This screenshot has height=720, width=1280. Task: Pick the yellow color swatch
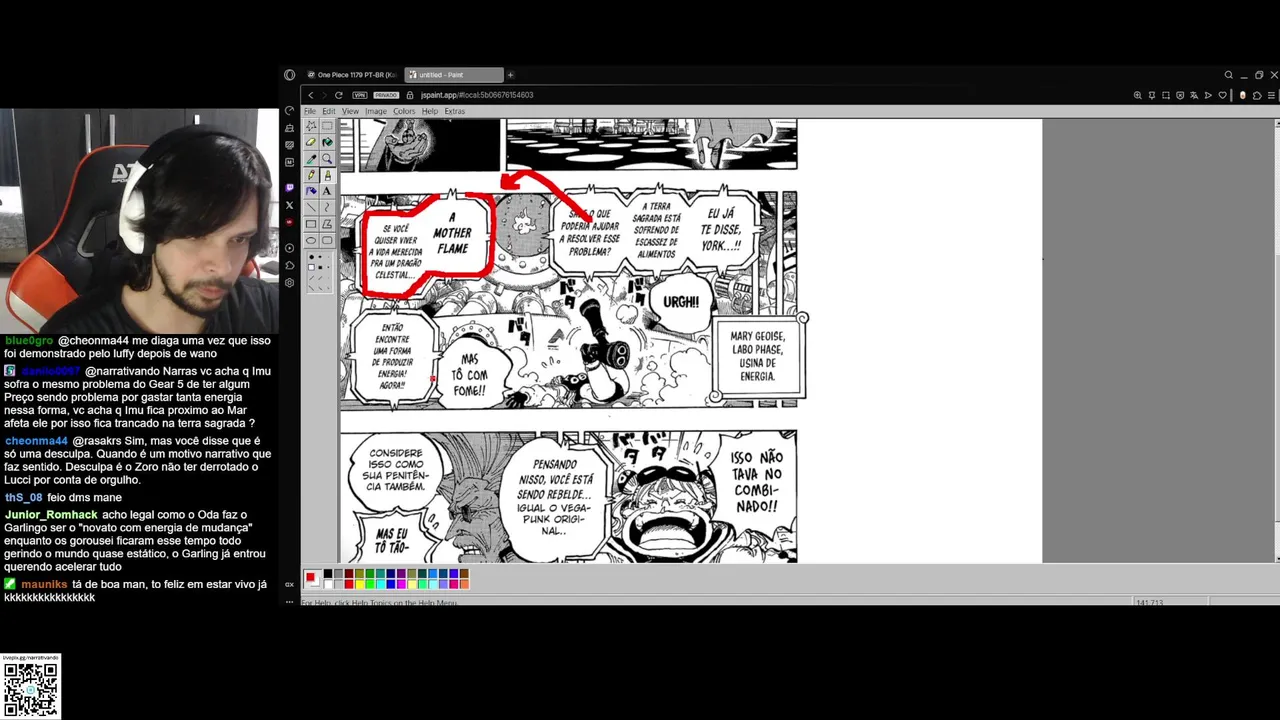tap(360, 584)
